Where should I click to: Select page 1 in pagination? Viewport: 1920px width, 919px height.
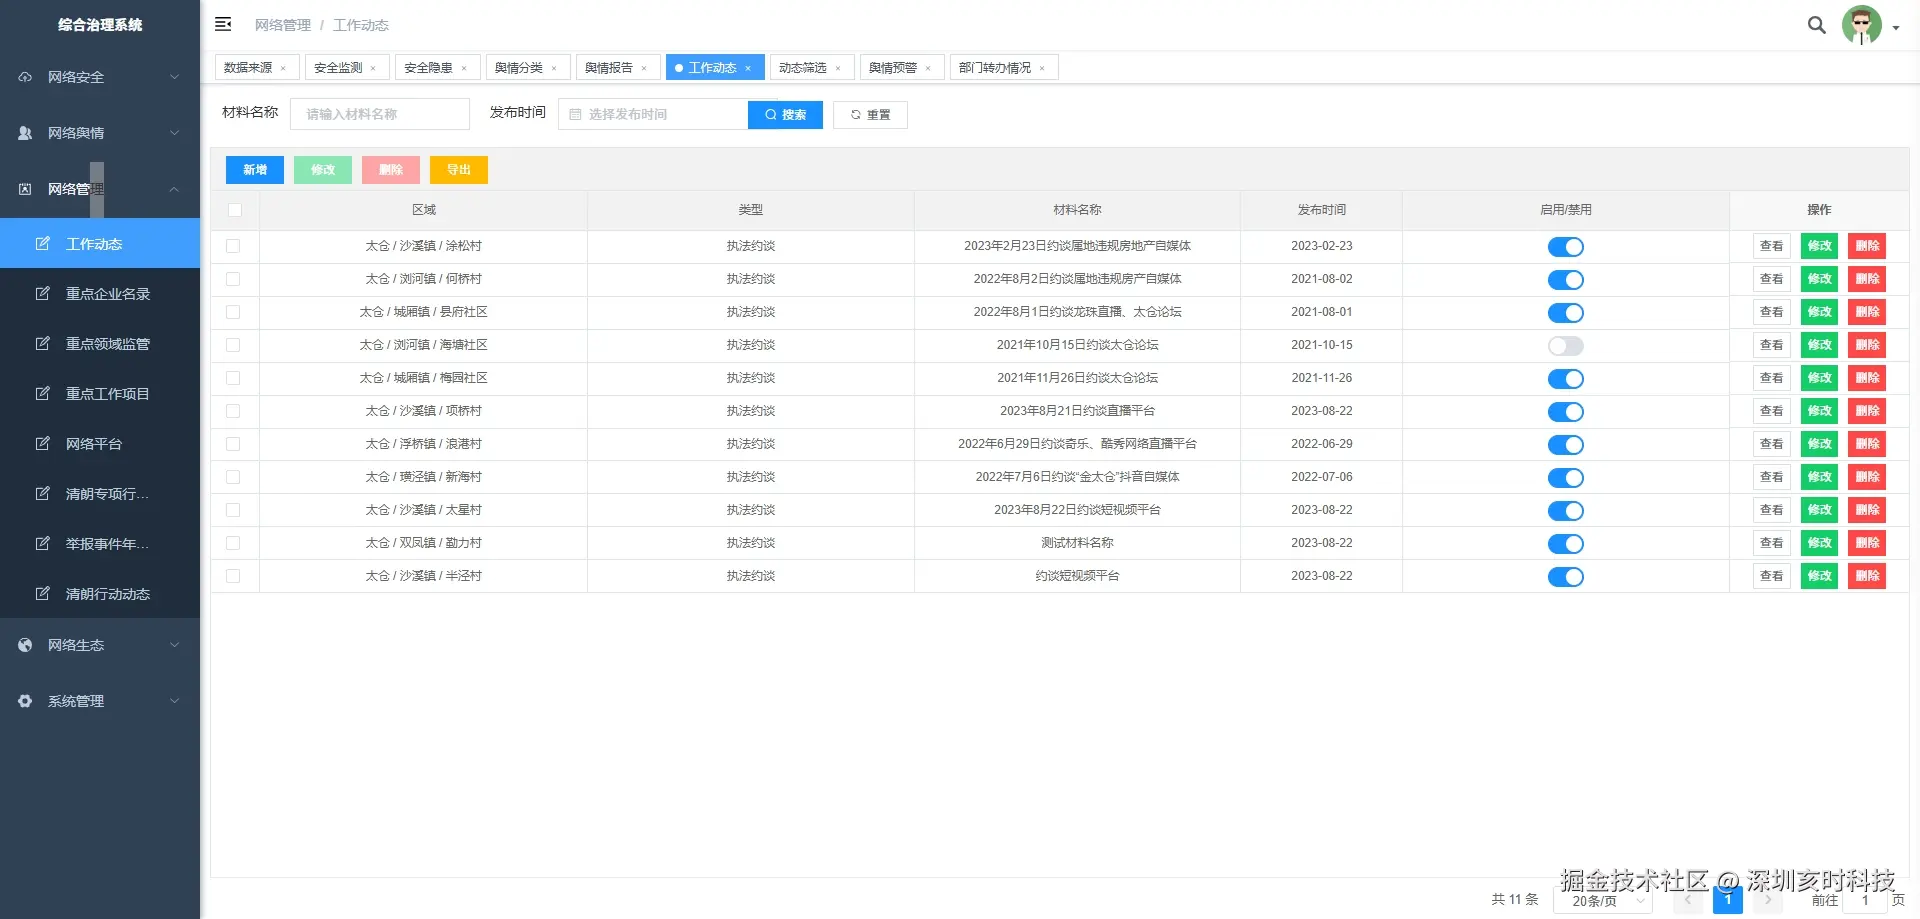[1727, 900]
